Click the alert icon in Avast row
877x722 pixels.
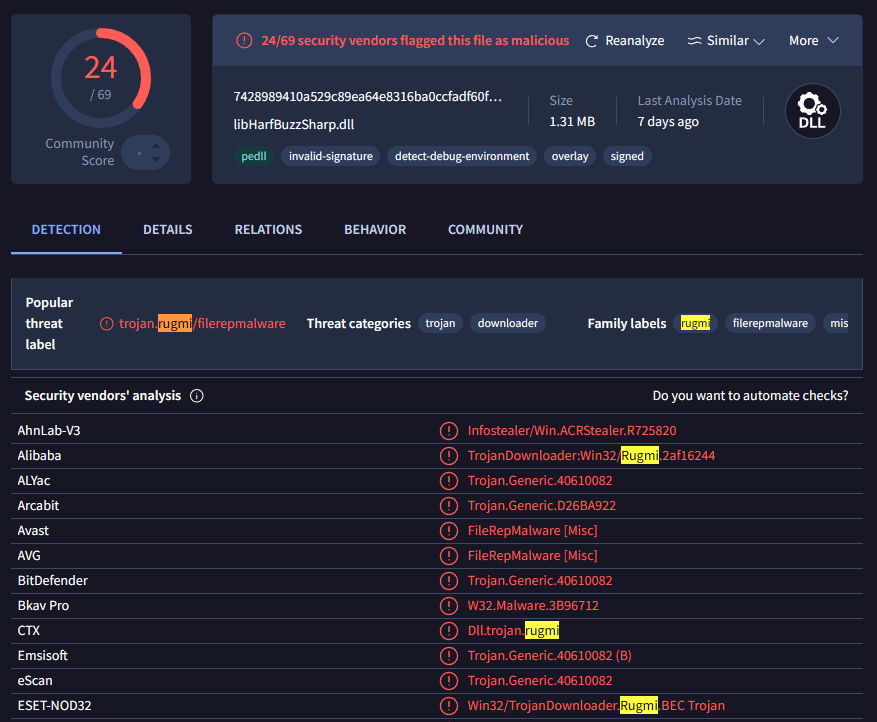449,531
